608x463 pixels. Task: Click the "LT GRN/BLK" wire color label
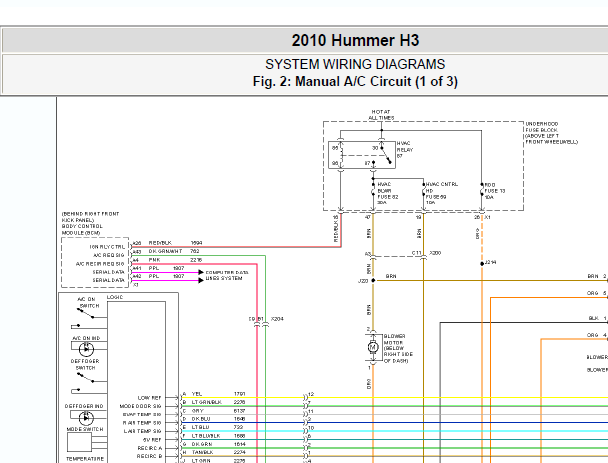point(206,402)
